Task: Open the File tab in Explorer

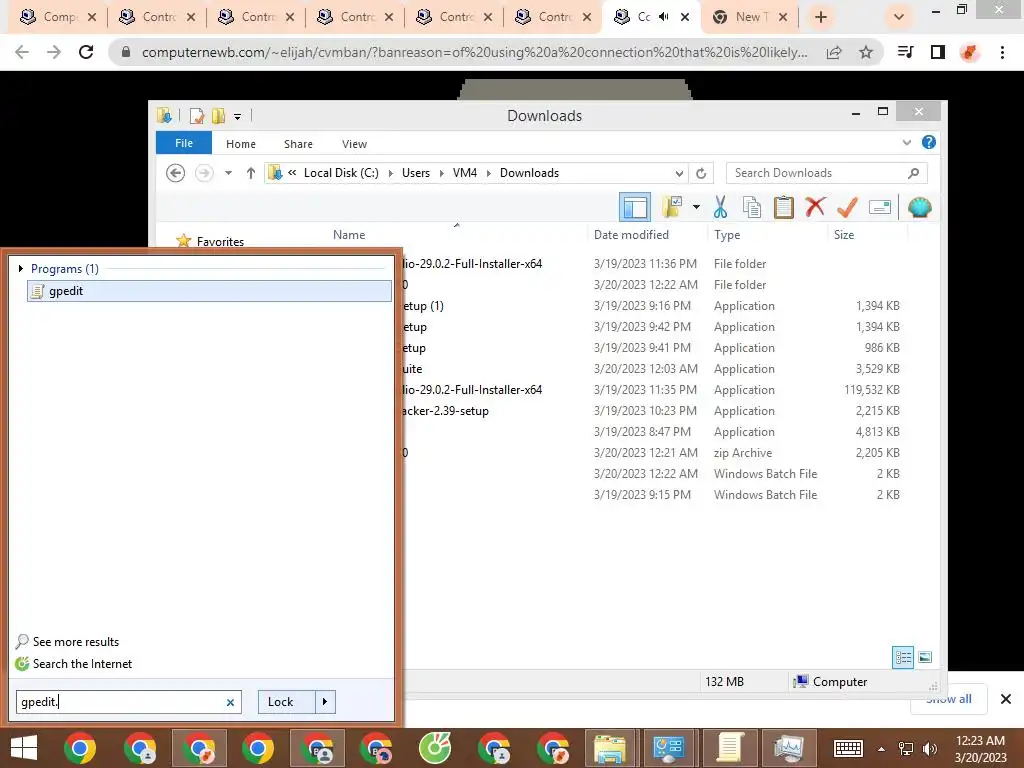Action: [184, 143]
